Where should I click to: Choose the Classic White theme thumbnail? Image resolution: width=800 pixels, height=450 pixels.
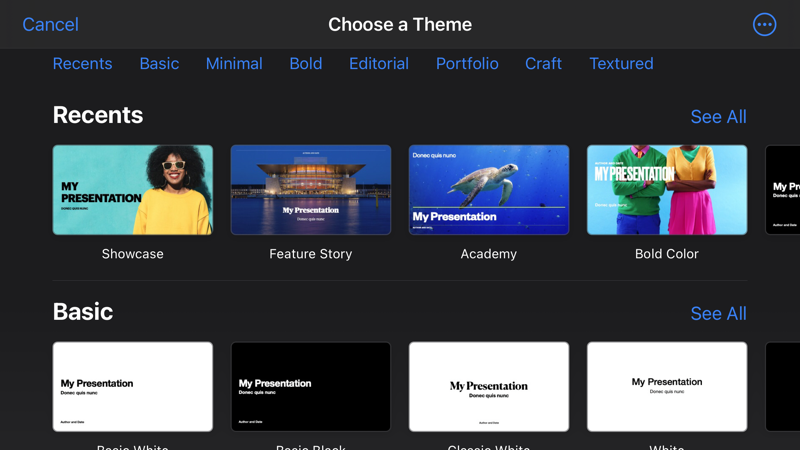(x=489, y=387)
